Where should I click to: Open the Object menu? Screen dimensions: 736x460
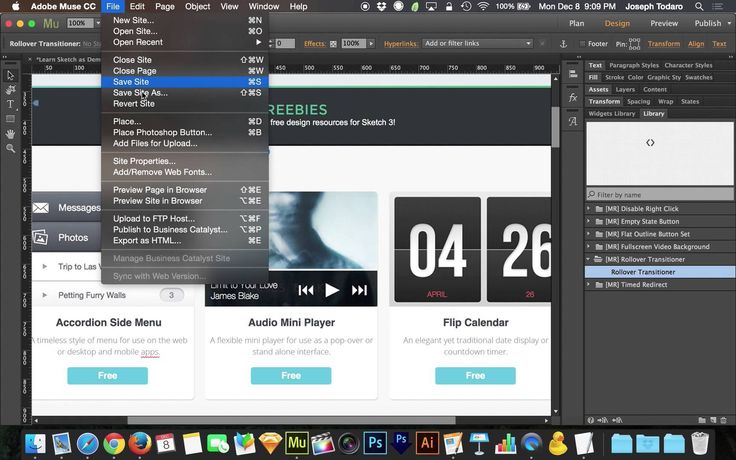pyautogui.click(x=197, y=7)
